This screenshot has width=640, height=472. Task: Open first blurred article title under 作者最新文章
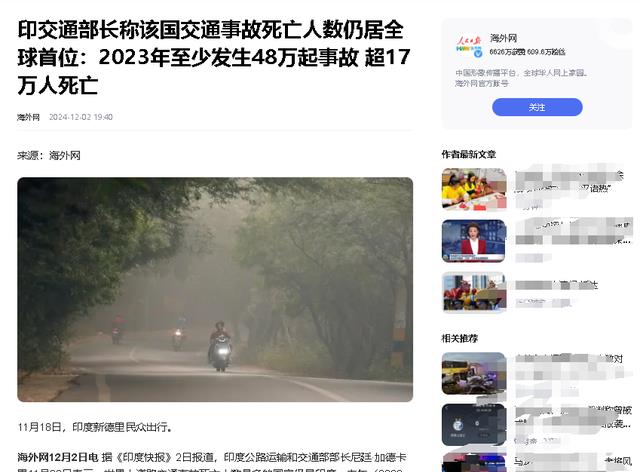[x=569, y=182]
